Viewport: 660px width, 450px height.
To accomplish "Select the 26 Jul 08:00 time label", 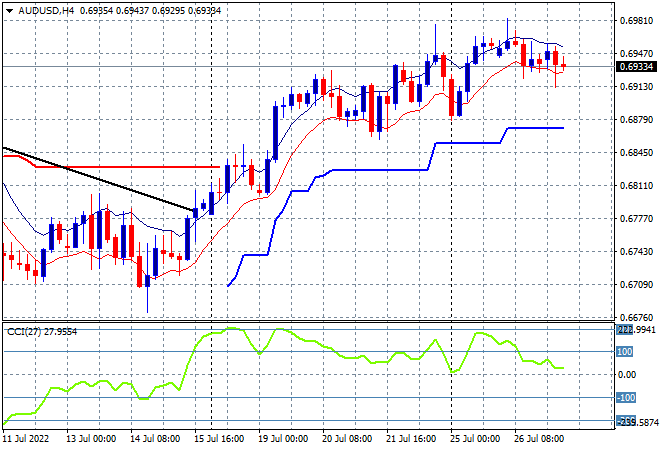I will pyautogui.click(x=539, y=439).
